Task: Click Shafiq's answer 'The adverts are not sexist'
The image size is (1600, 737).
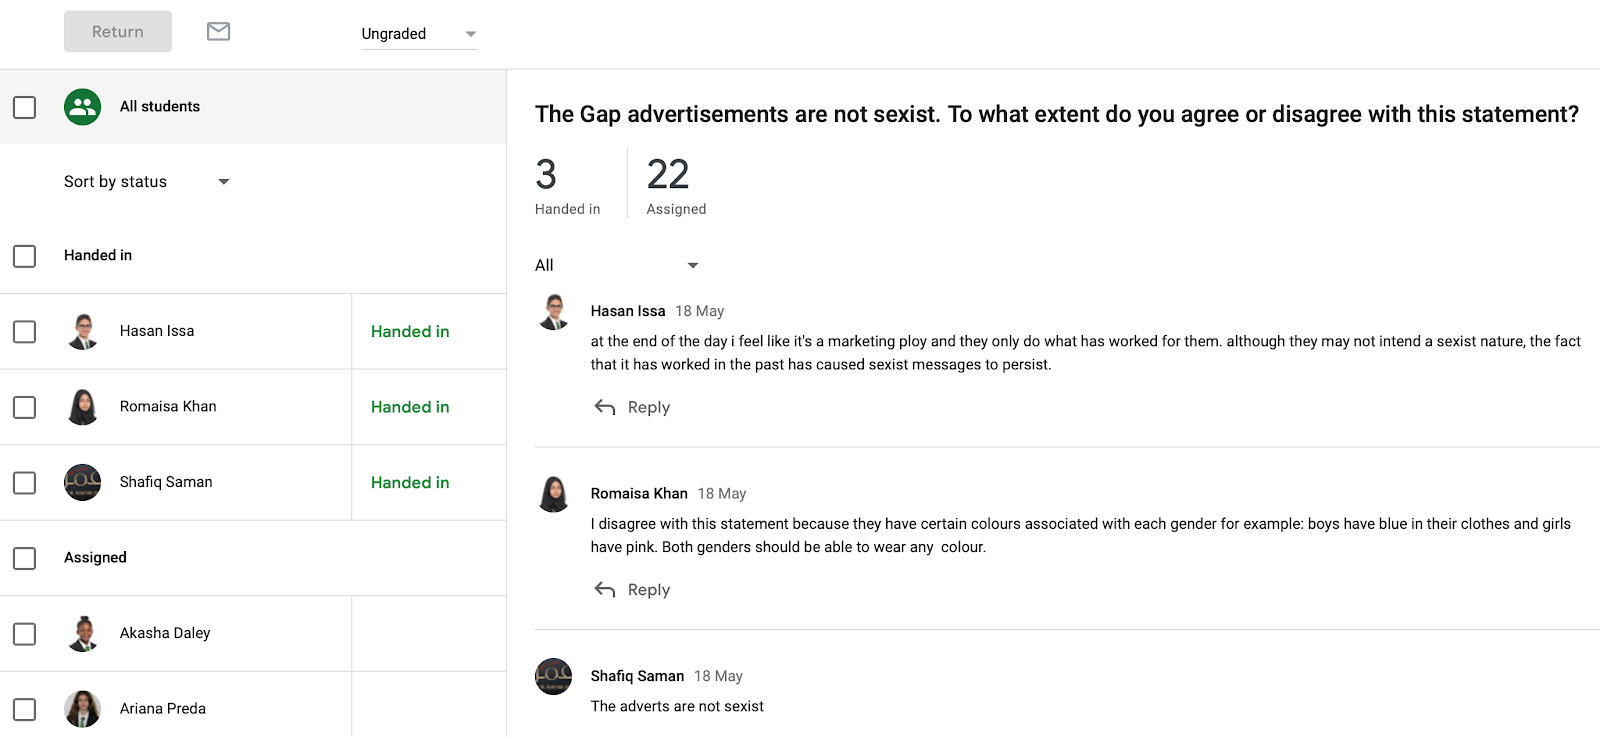Action: click(677, 706)
